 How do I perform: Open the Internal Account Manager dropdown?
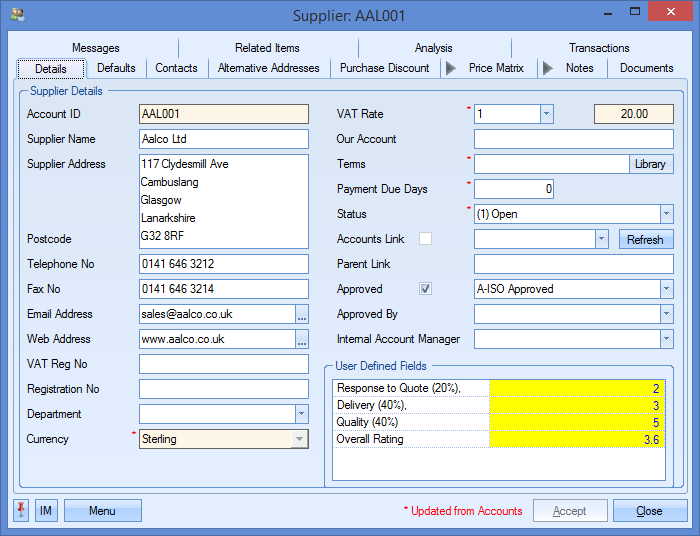coord(666,339)
